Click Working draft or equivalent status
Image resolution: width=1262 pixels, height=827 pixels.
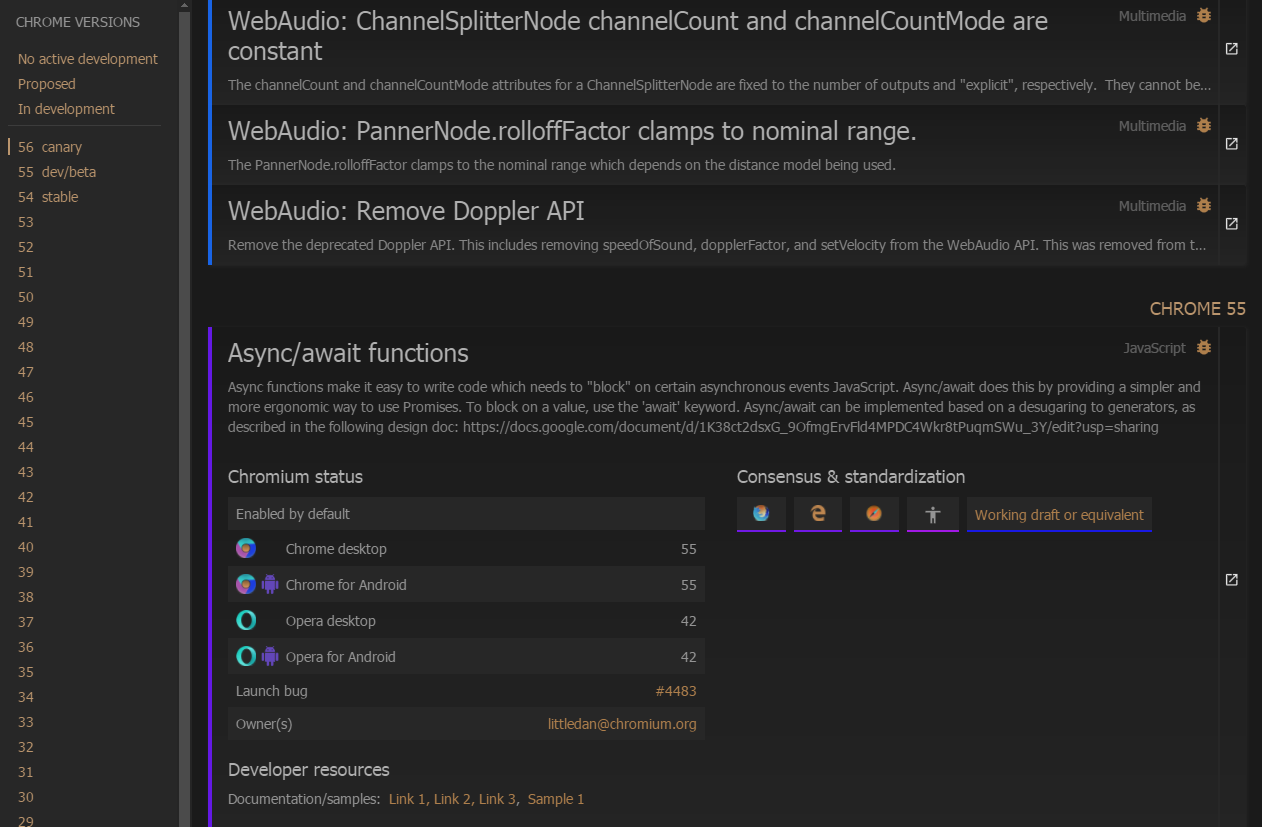tap(1059, 514)
